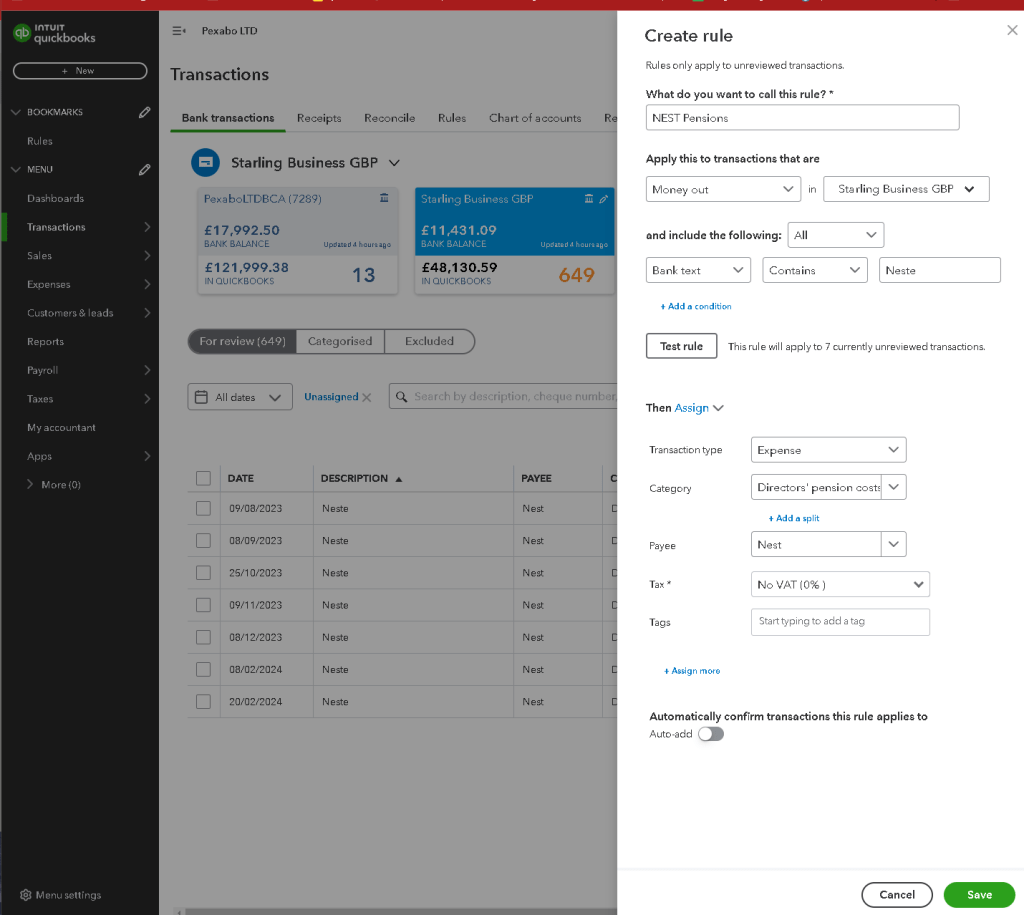Toggle the Auto-add switch
The width and height of the screenshot is (1024, 915).
click(x=711, y=734)
